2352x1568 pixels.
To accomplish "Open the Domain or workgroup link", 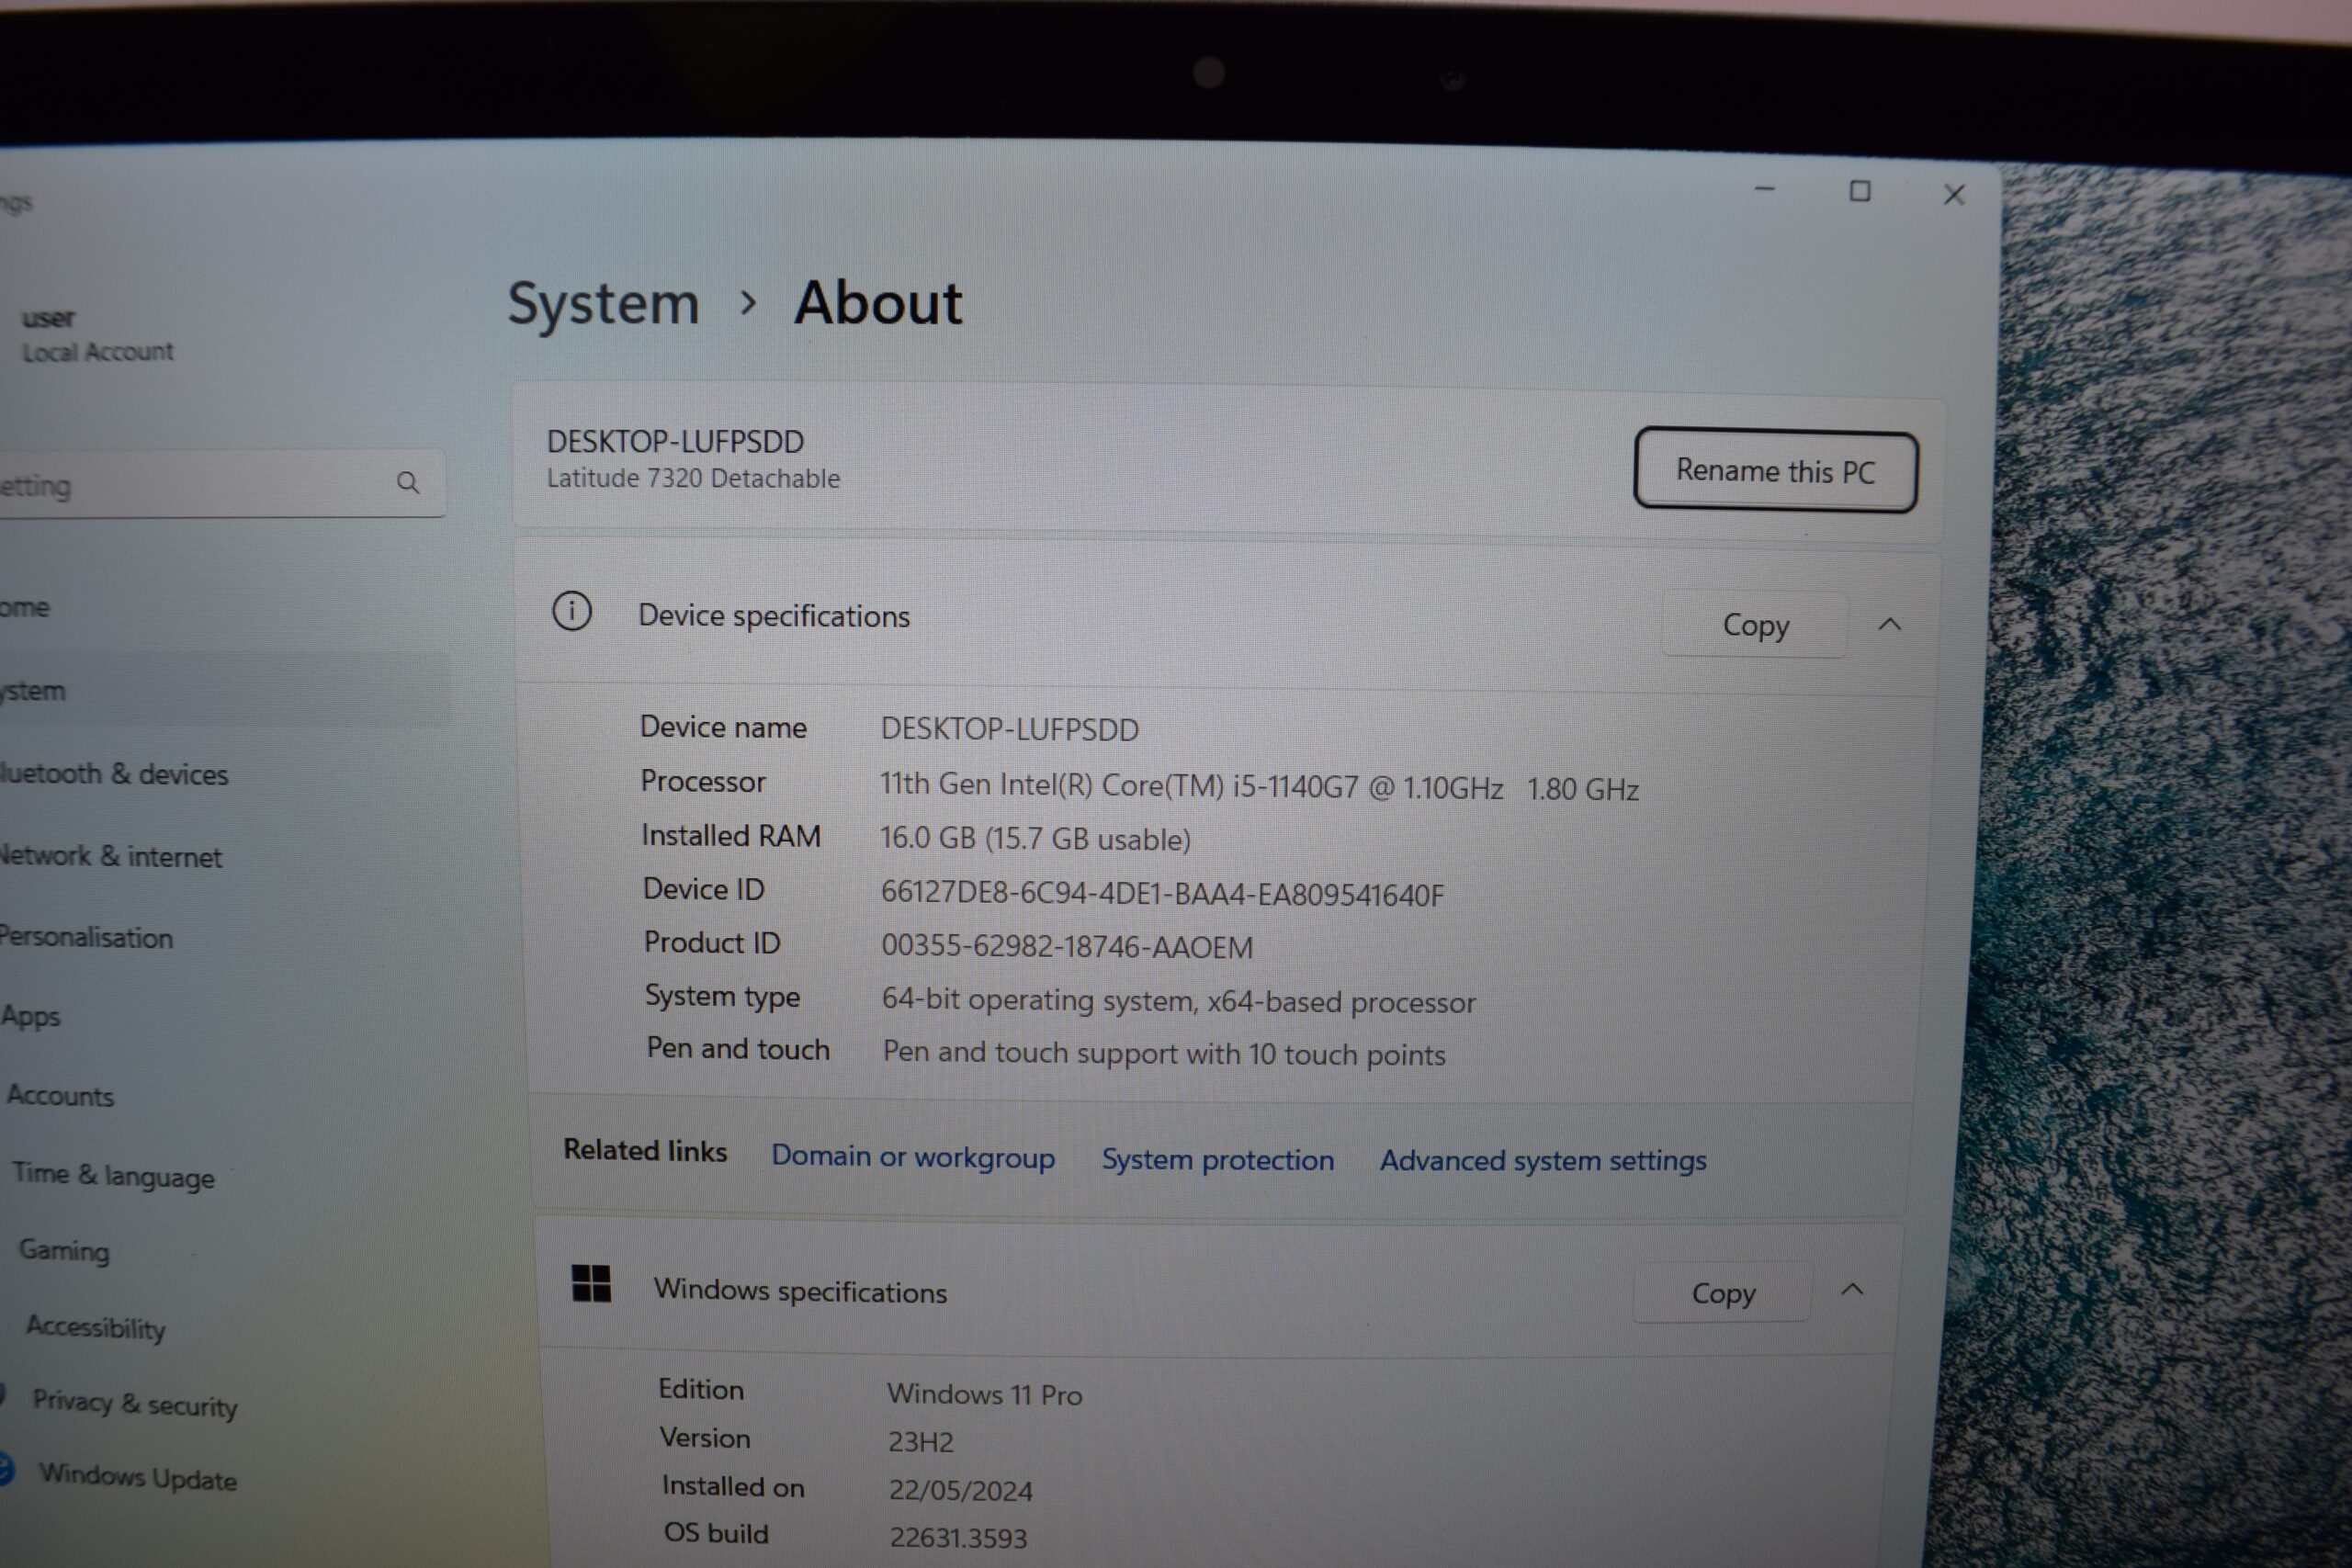I will tap(913, 1156).
